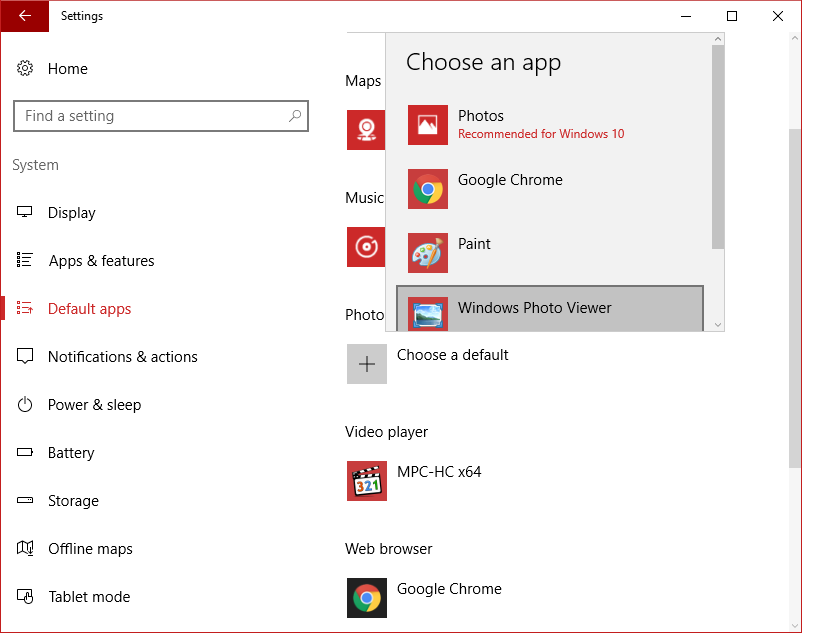Click the Battery icon in the sidebar
819x633 pixels.
25,452
